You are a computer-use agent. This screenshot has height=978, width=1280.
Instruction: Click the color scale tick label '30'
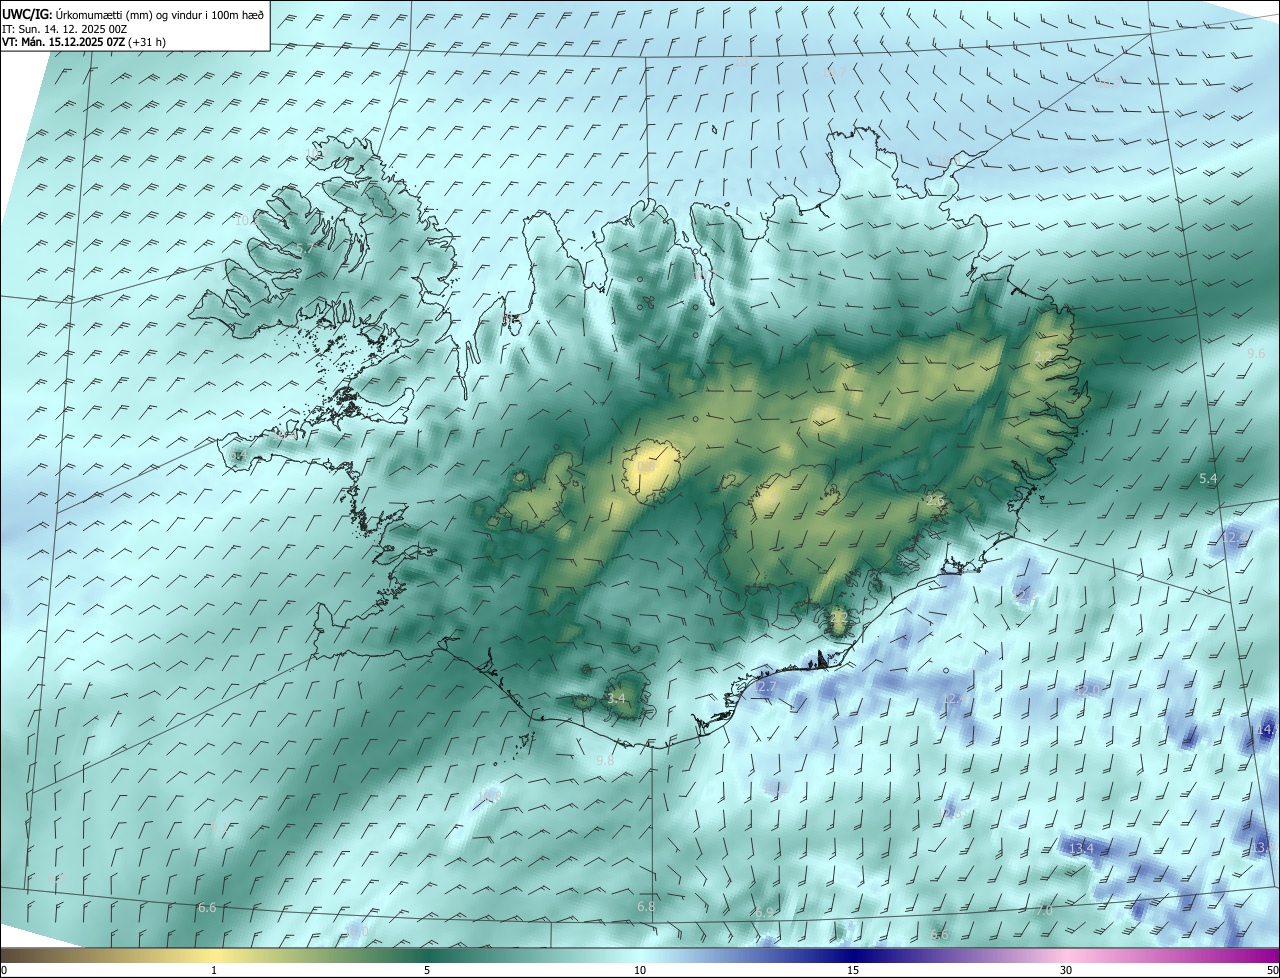tap(1066, 970)
